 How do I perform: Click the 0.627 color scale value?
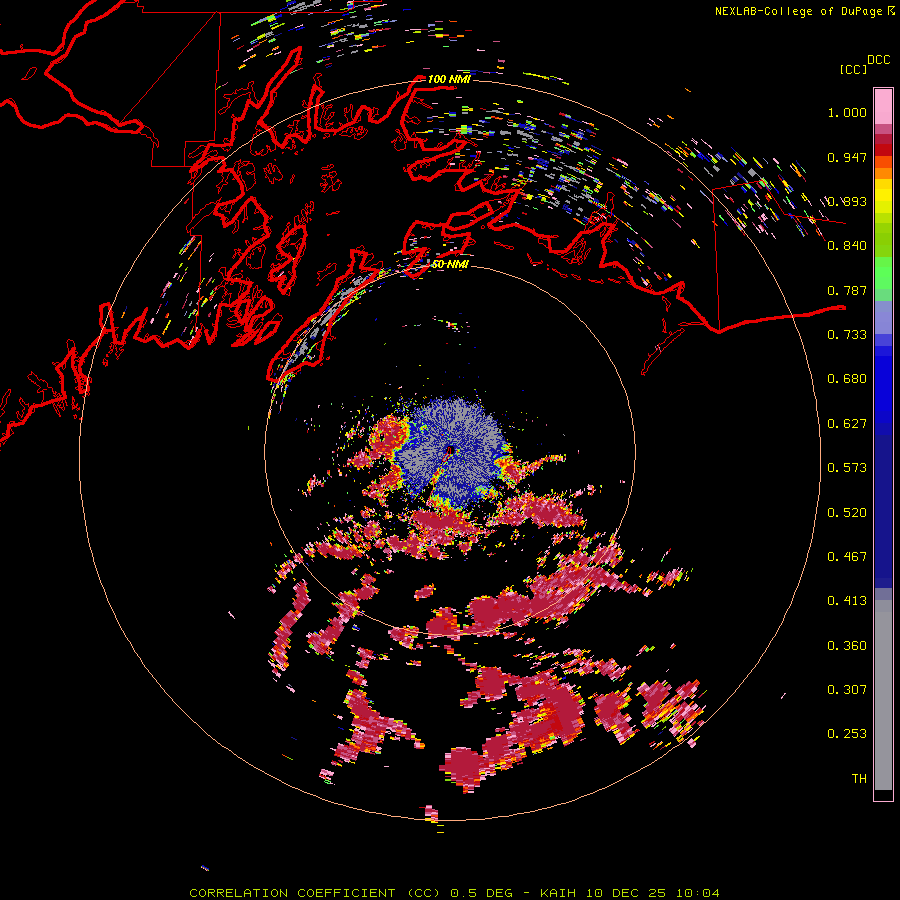pyautogui.click(x=847, y=424)
